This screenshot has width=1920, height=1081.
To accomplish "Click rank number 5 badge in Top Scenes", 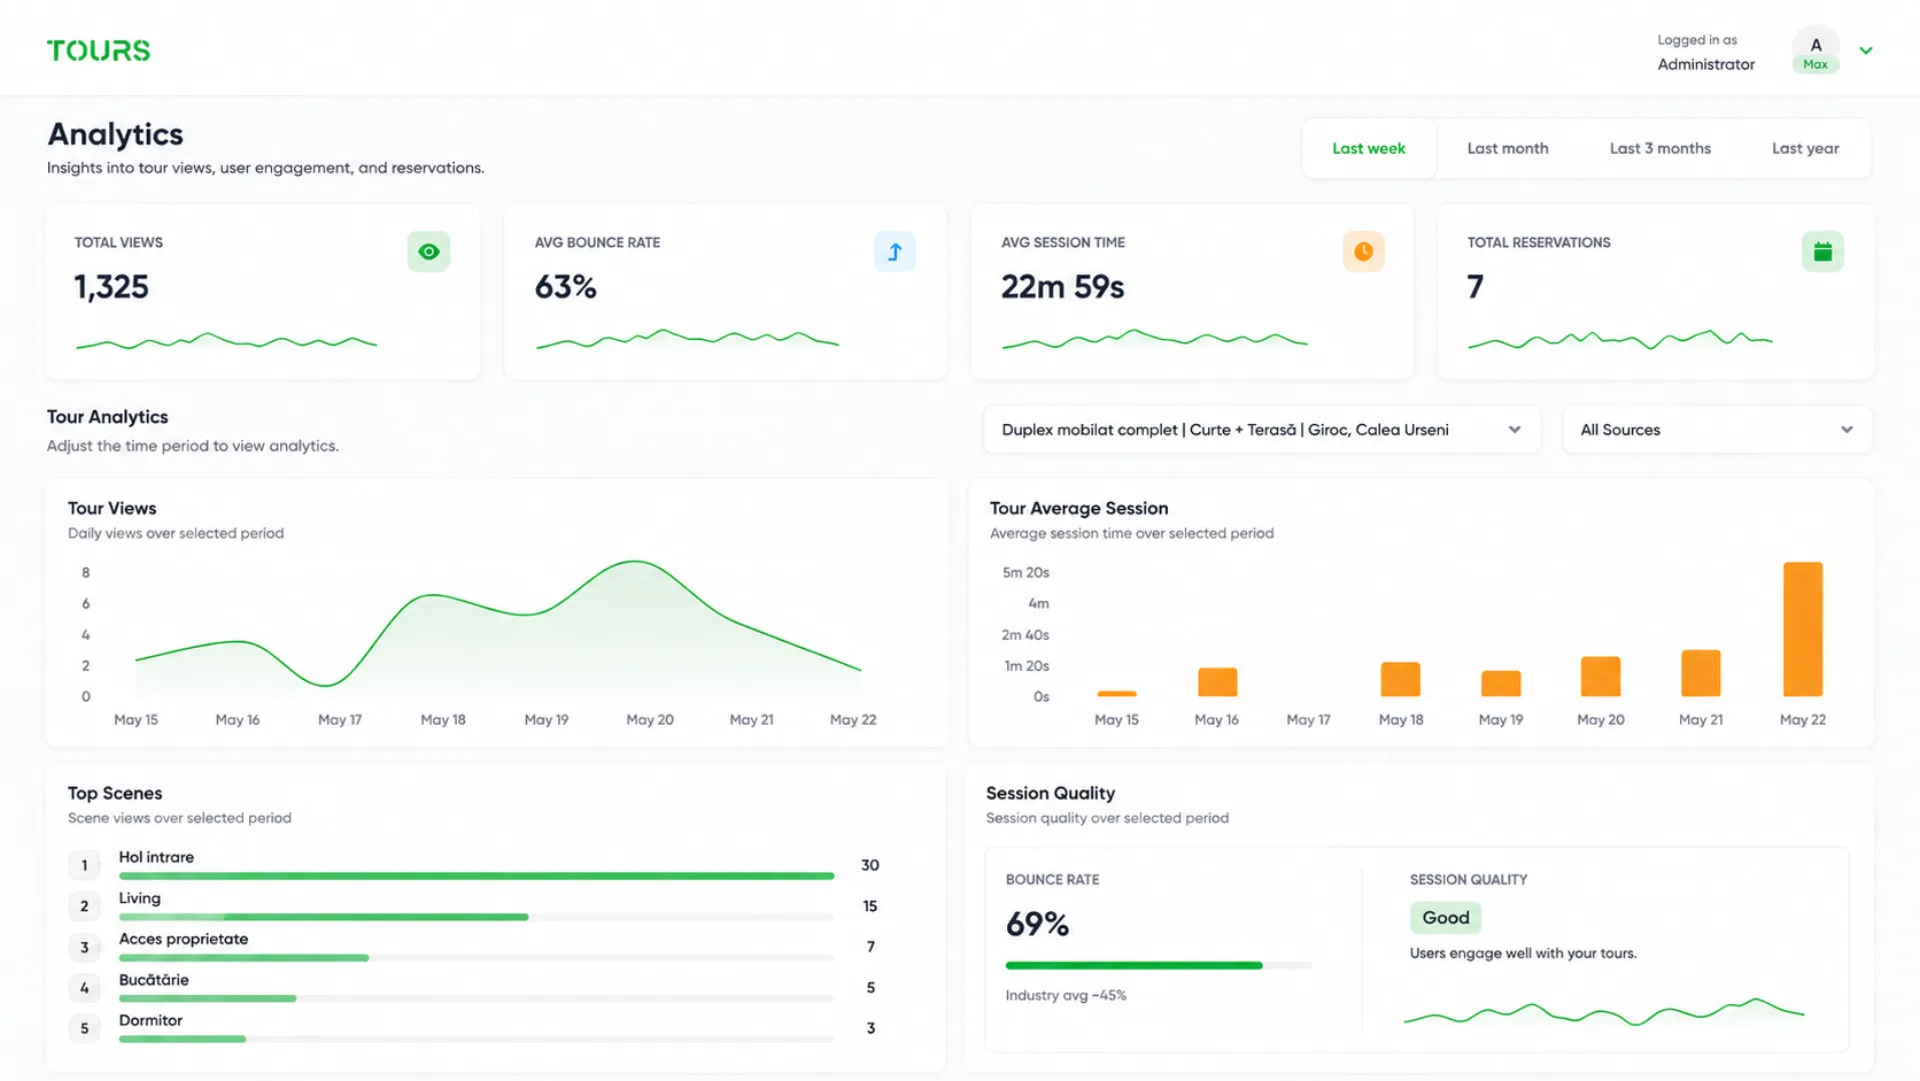I will (x=84, y=1029).
